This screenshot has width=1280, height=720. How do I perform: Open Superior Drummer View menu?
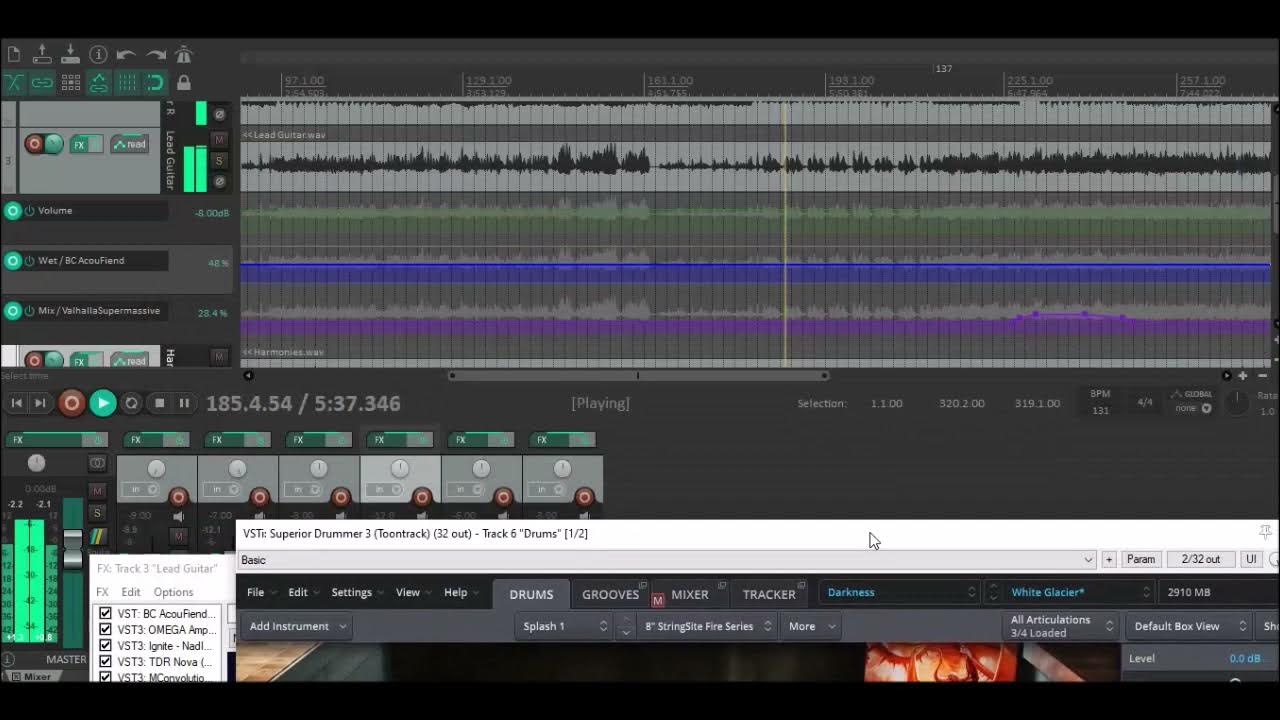click(413, 592)
